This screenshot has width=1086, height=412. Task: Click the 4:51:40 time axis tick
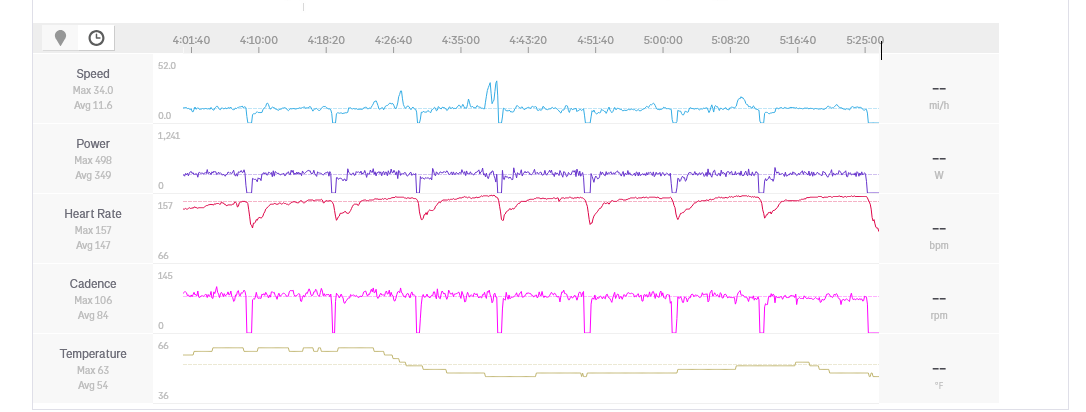[x=596, y=40]
